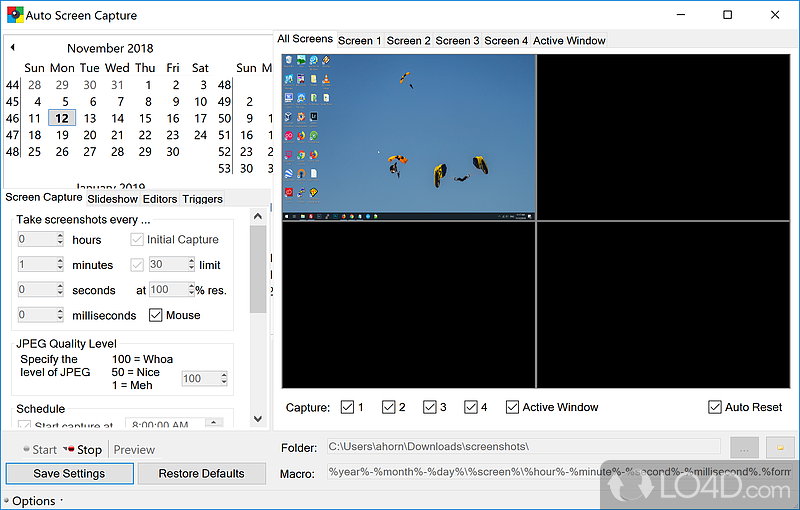Select November 19 in the calendar
800x510 pixels.
tap(62, 135)
